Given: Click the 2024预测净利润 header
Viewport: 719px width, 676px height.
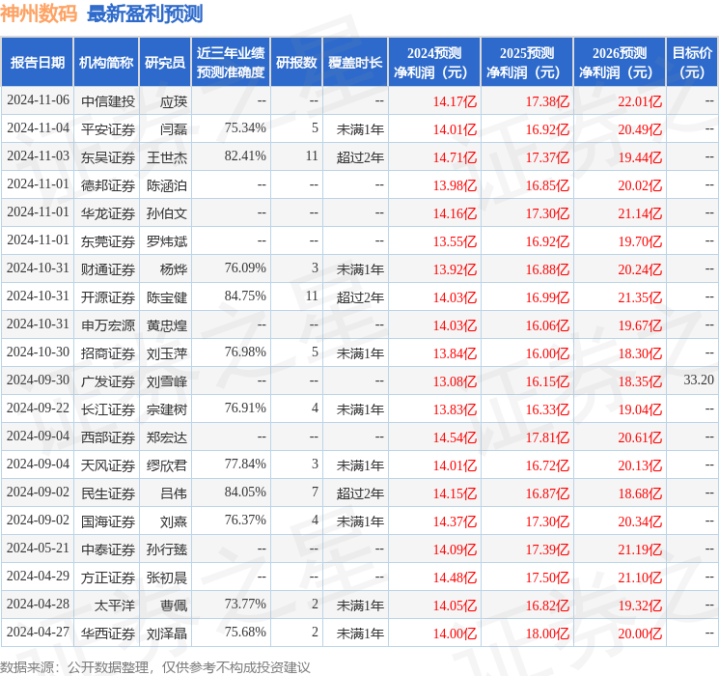Looking at the screenshot, I should pos(434,62).
